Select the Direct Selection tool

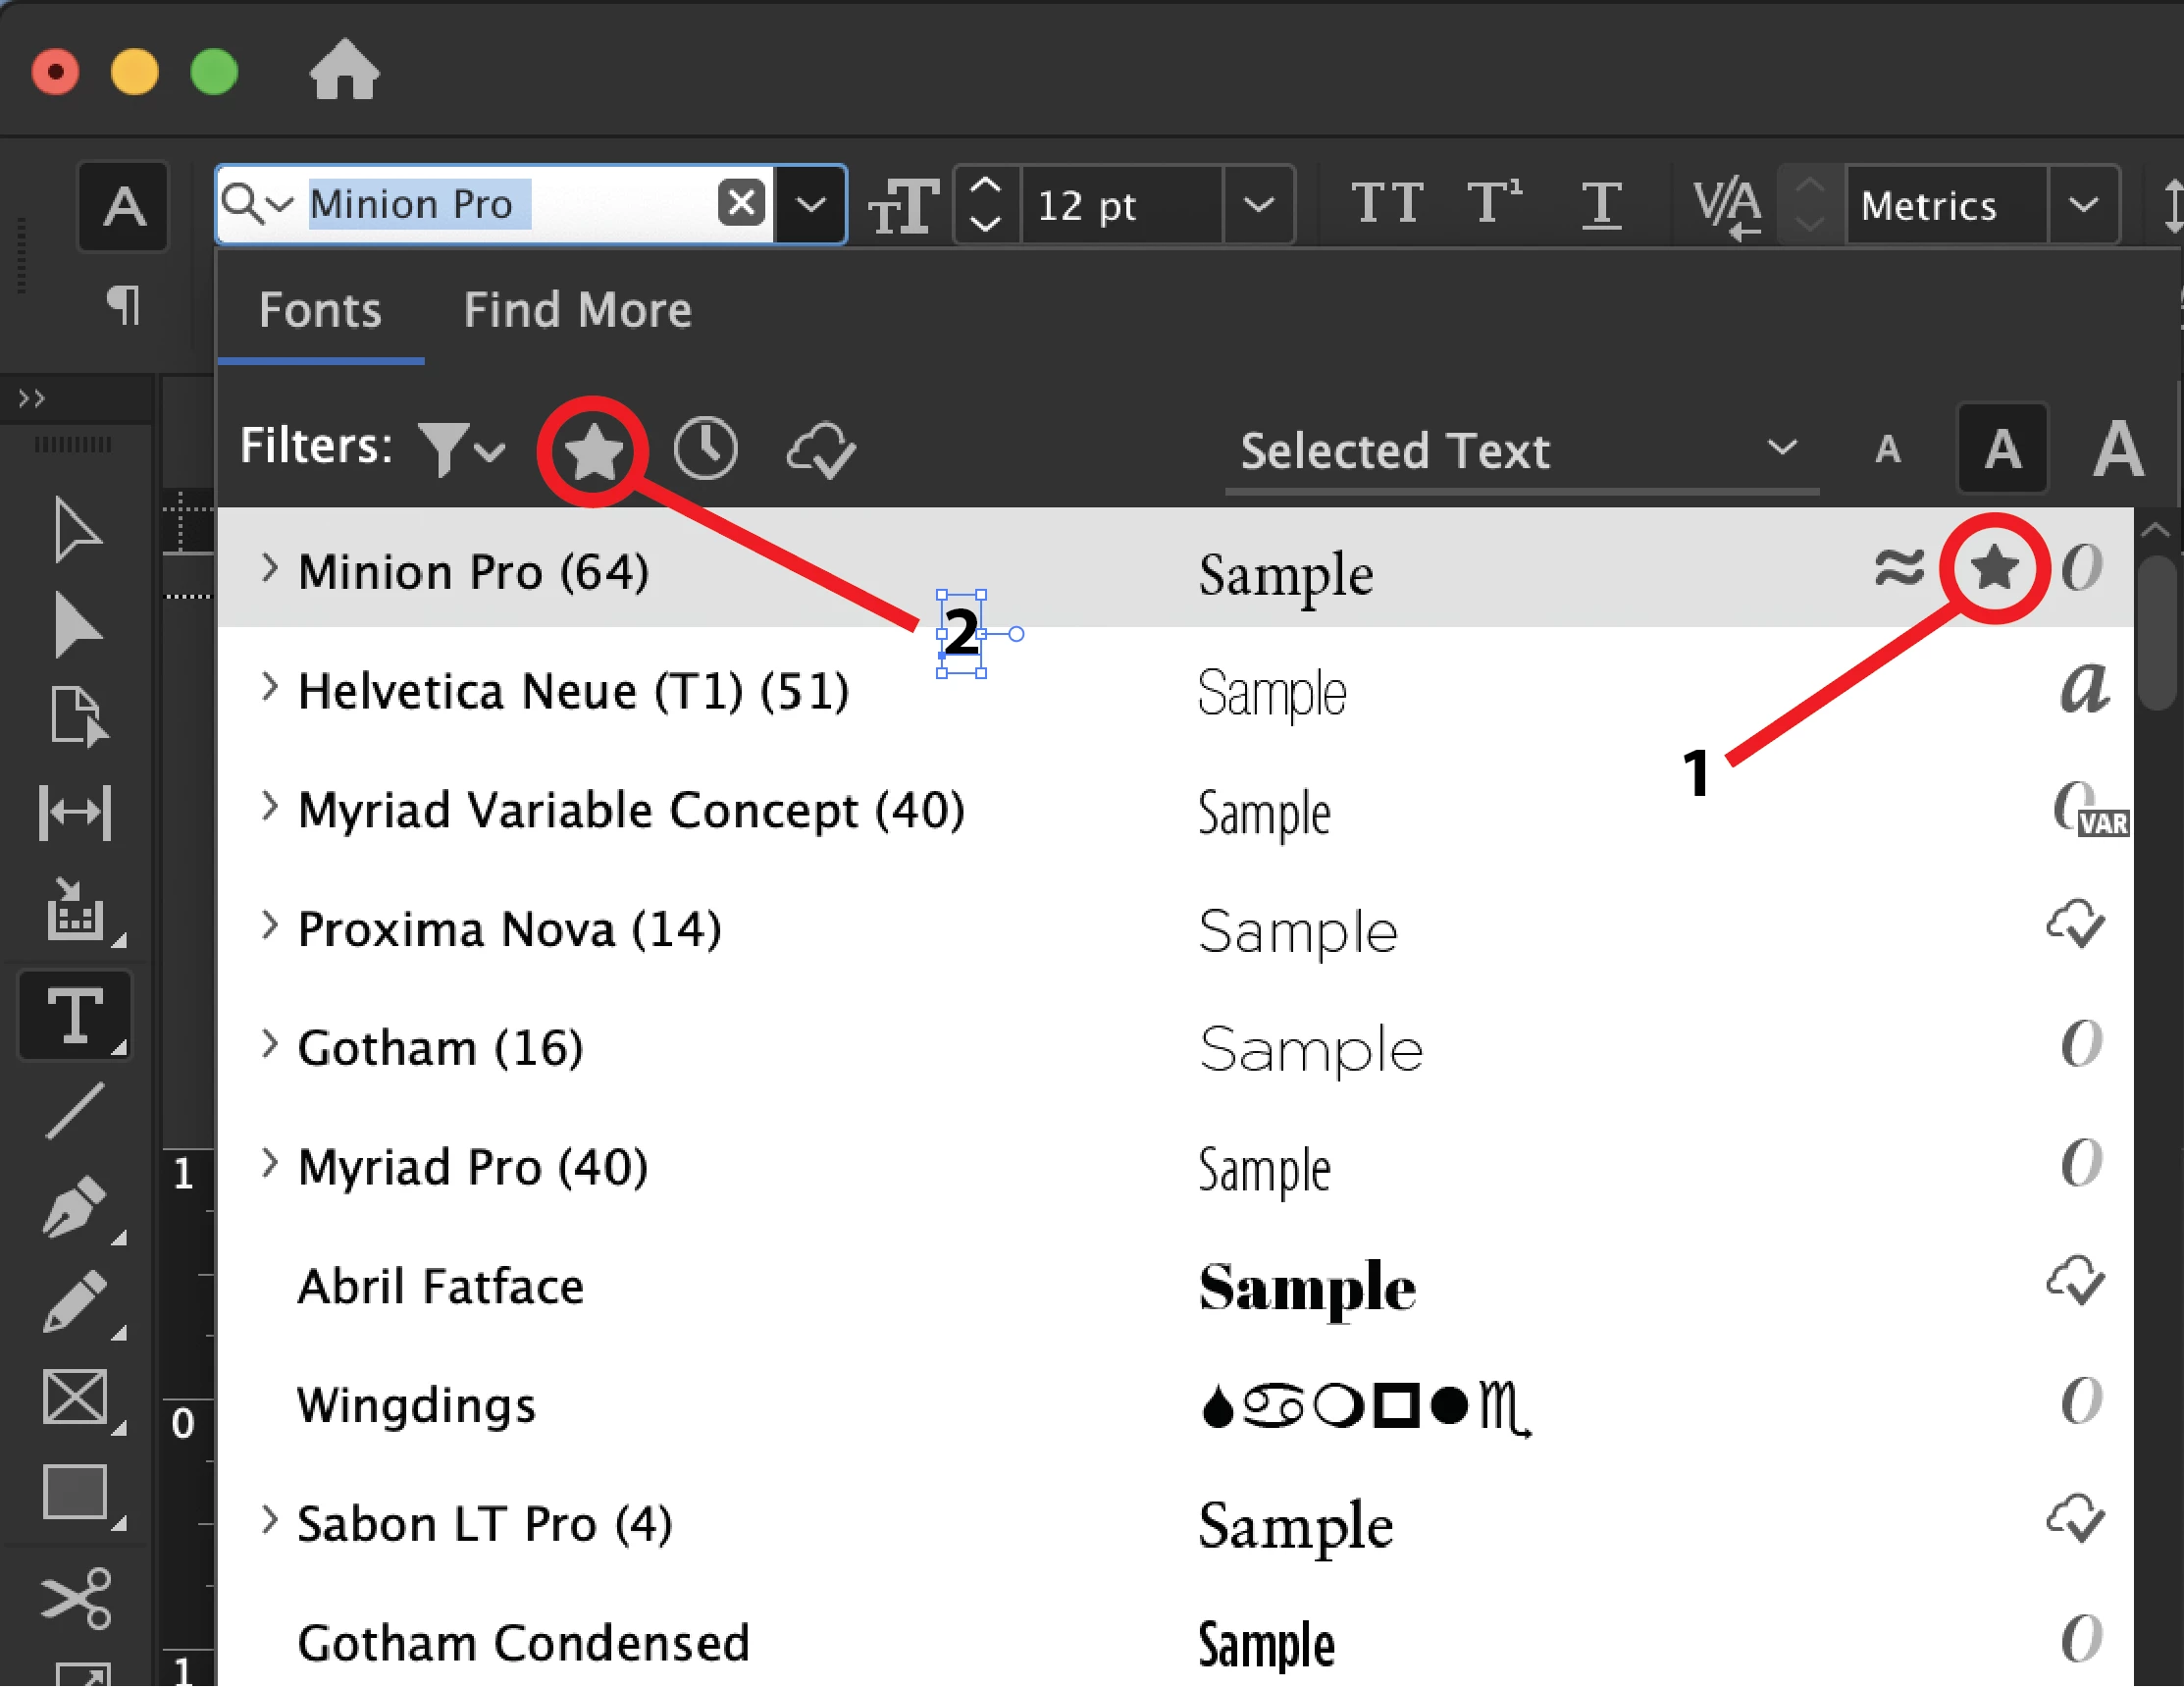tap(75, 627)
